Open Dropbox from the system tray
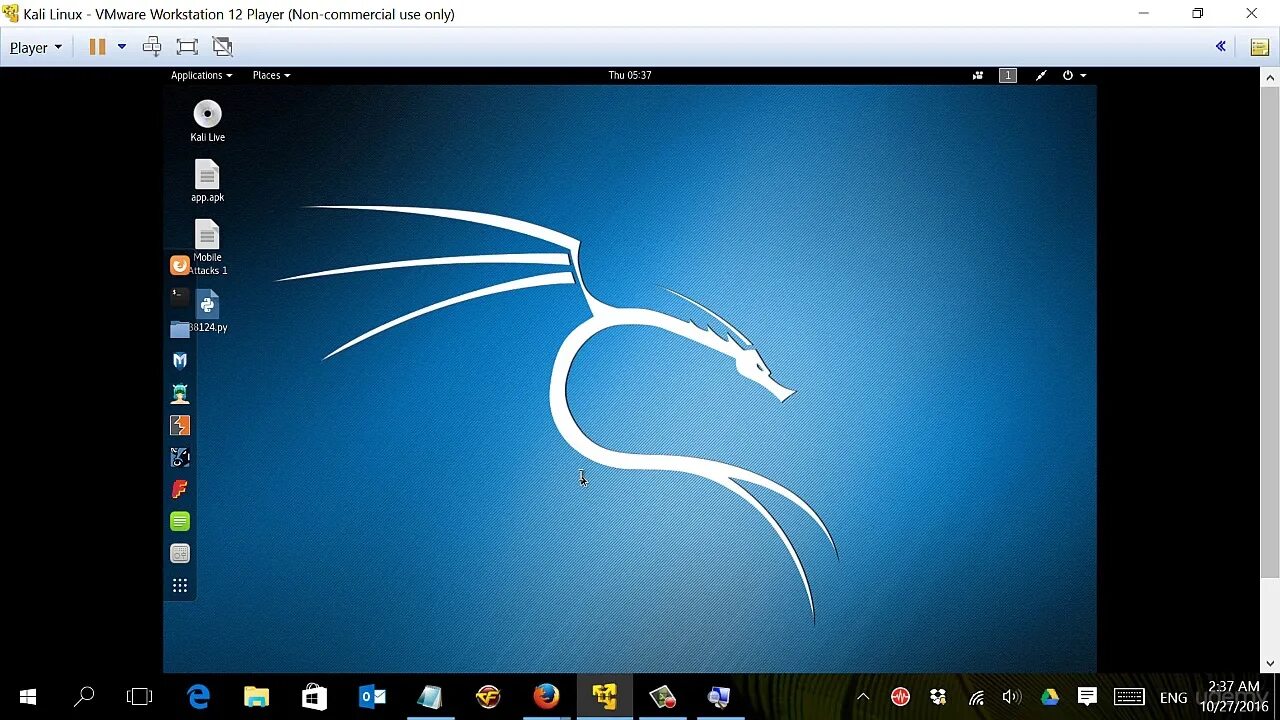Image resolution: width=1280 pixels, height=720 pixels. [938, 697]
